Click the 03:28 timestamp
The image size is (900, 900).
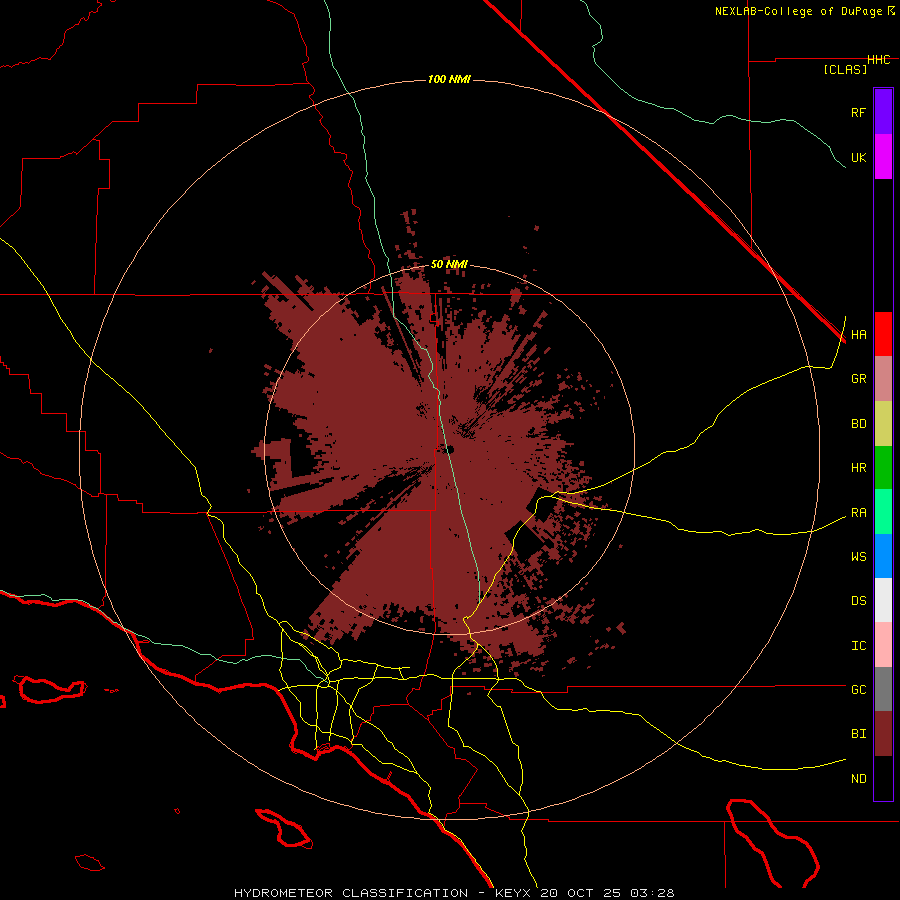coord(652,893)
